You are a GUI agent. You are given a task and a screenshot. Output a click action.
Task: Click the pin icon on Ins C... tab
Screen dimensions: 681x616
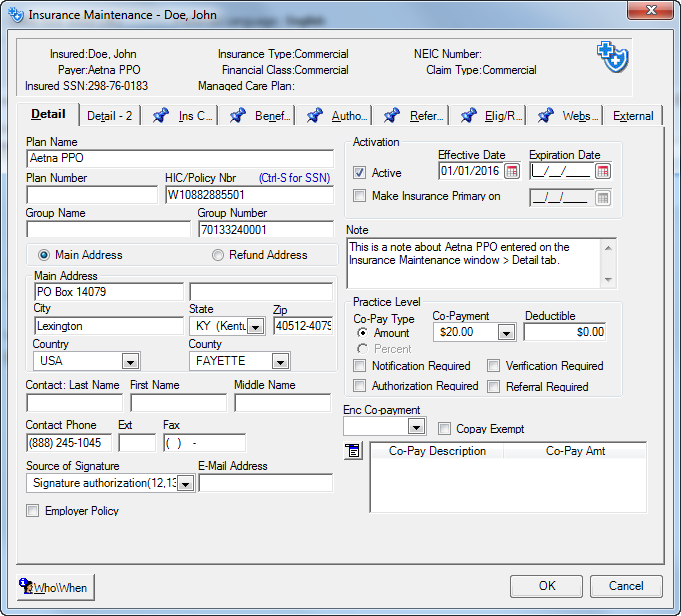tap(161, 116)
